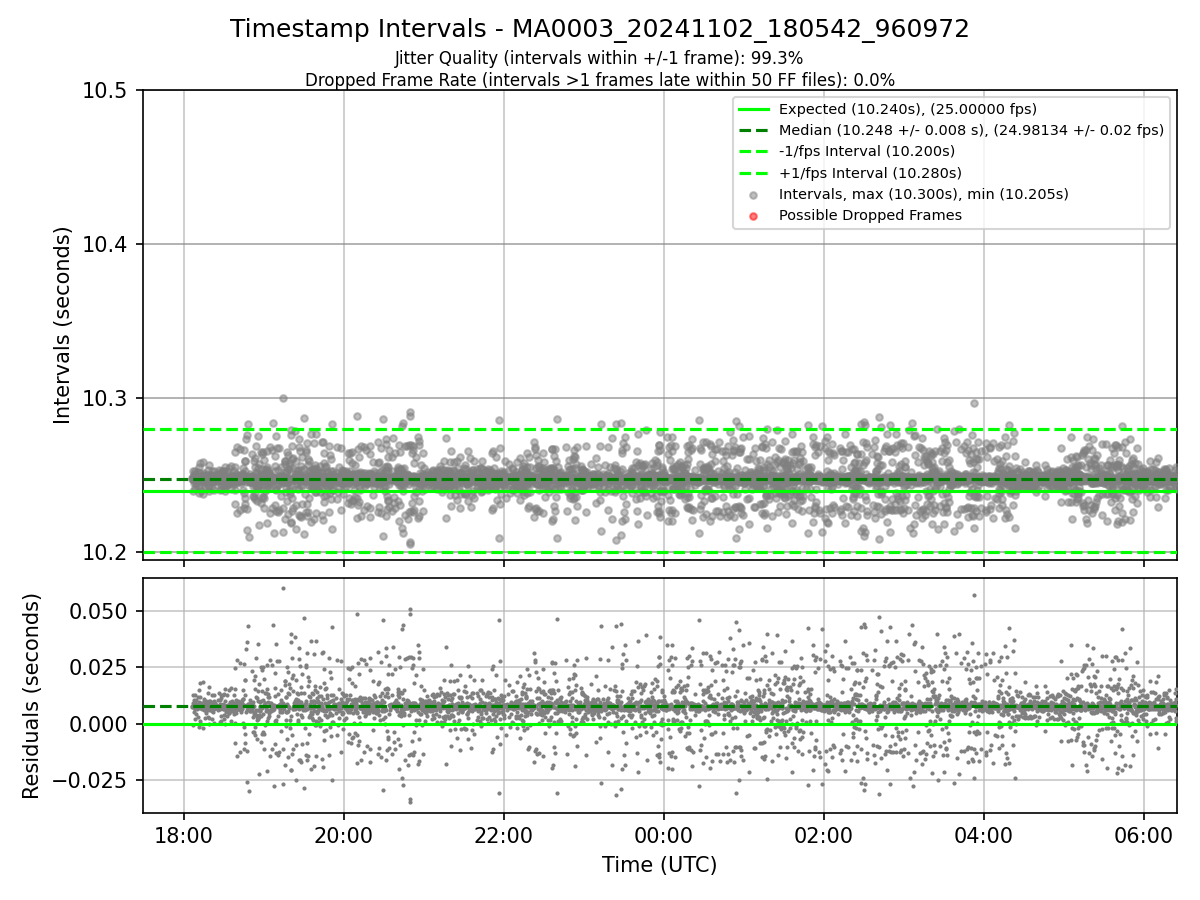Click the red dot marker in legend
1200x900 pixels.
click(754, 216)
